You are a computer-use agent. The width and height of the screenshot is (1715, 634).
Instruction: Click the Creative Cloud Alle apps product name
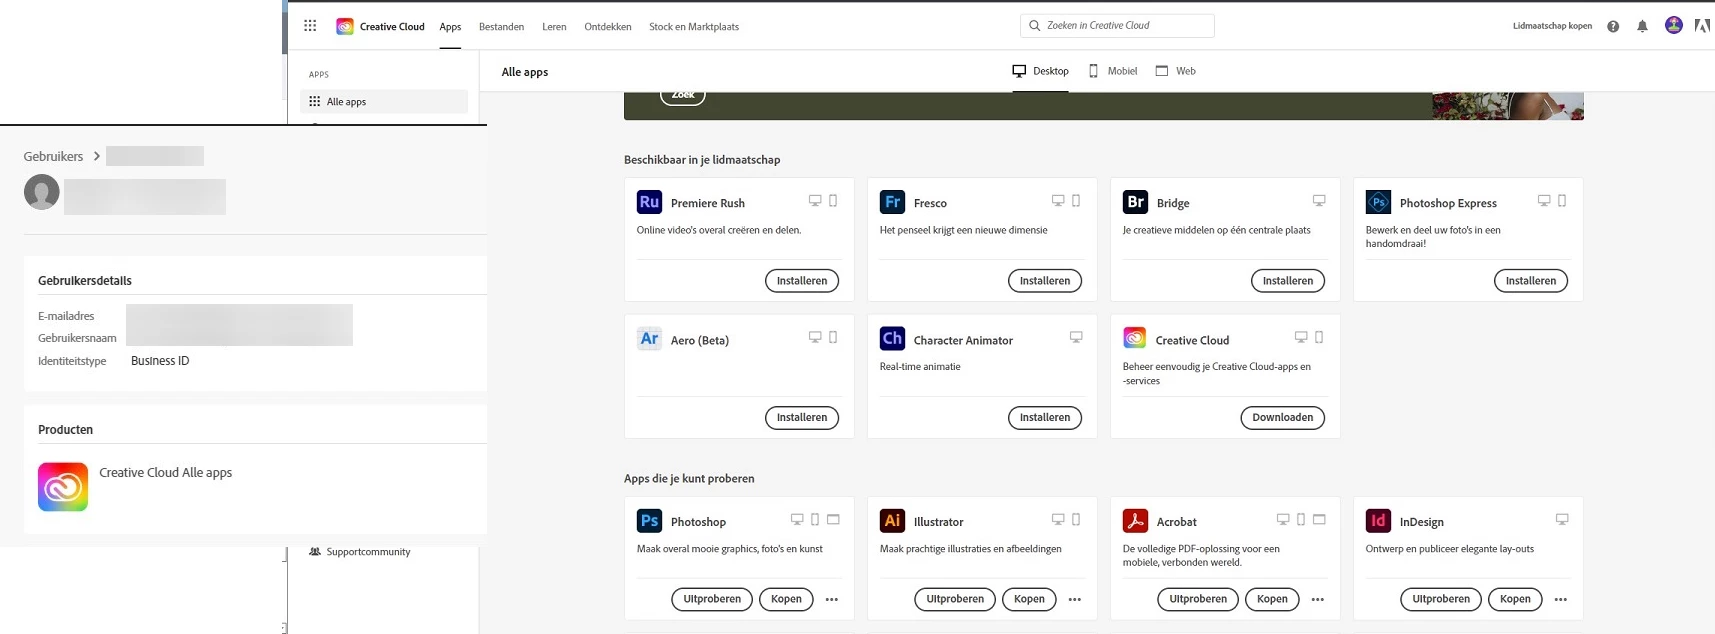[165, 472]
